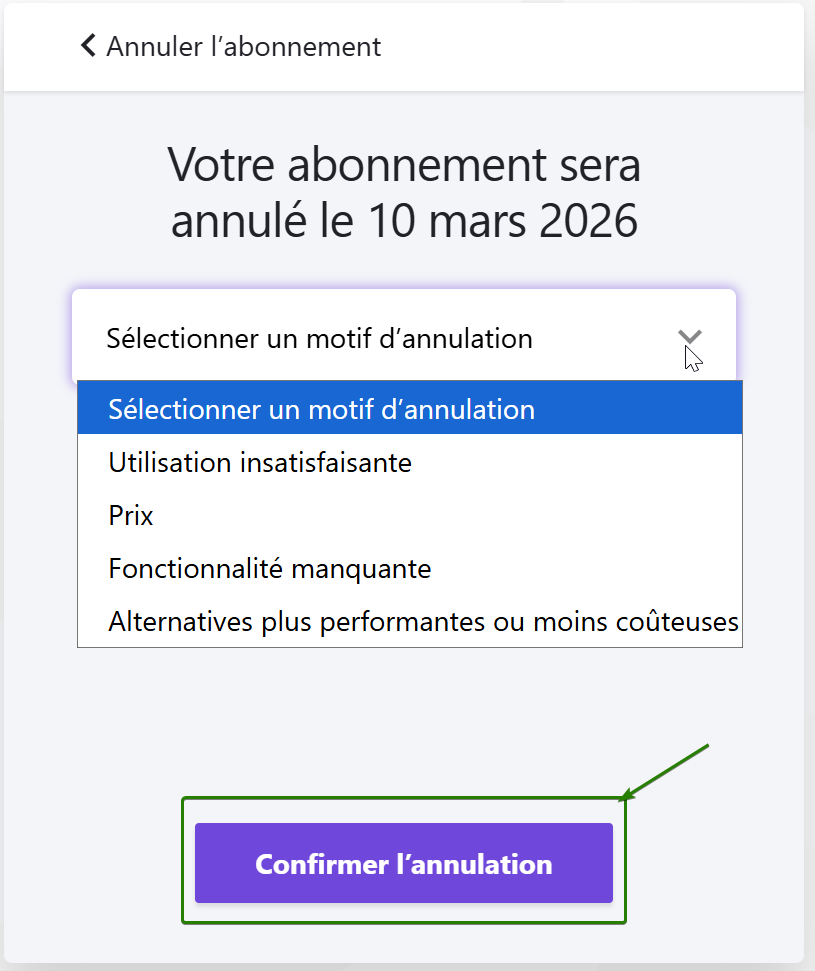
Task: Pick the 'Fonctionnalité manquante' option
Action: 270,569
